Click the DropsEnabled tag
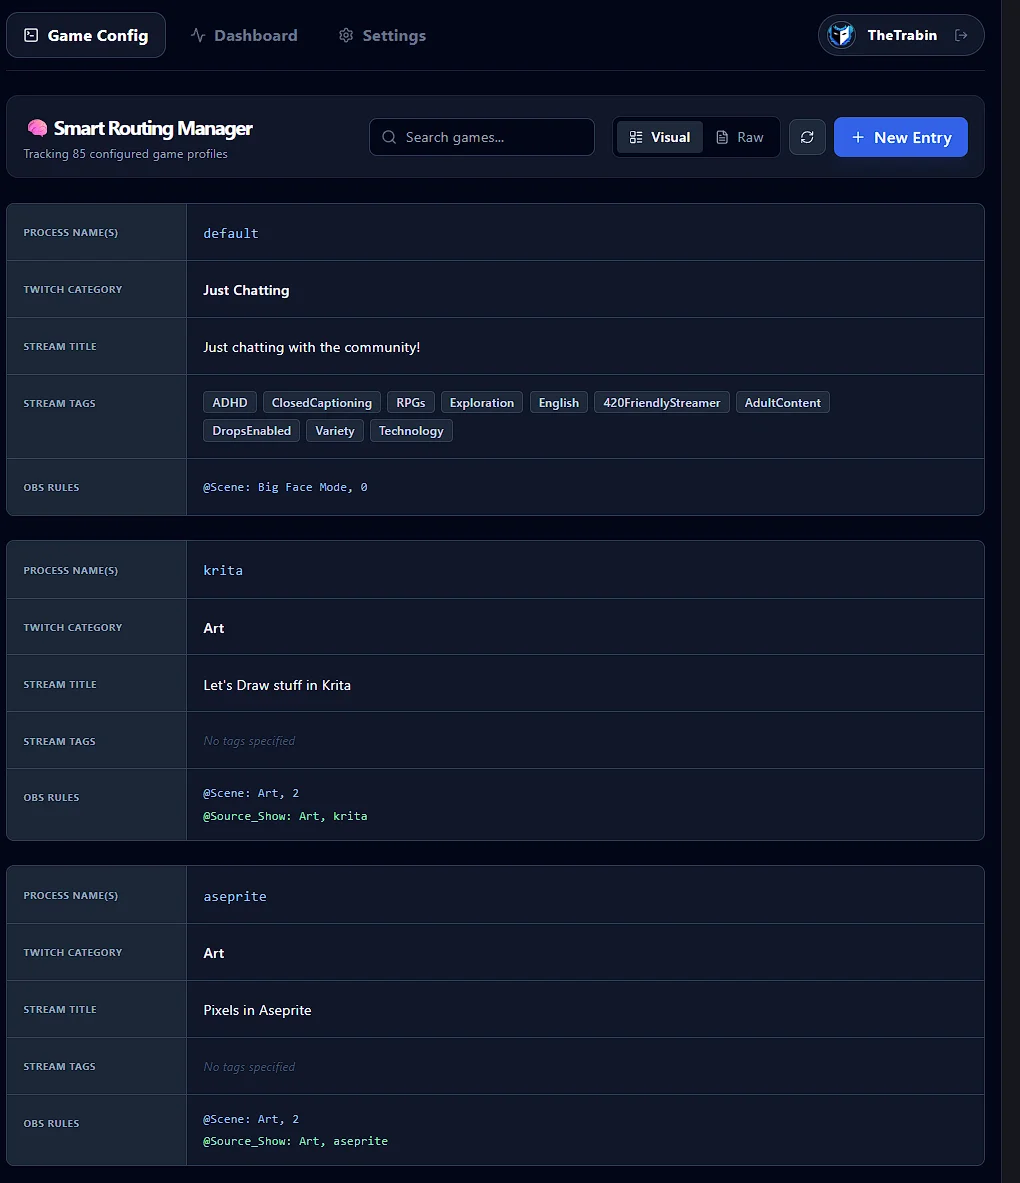 pyautogui.click(x=251, y=431)
